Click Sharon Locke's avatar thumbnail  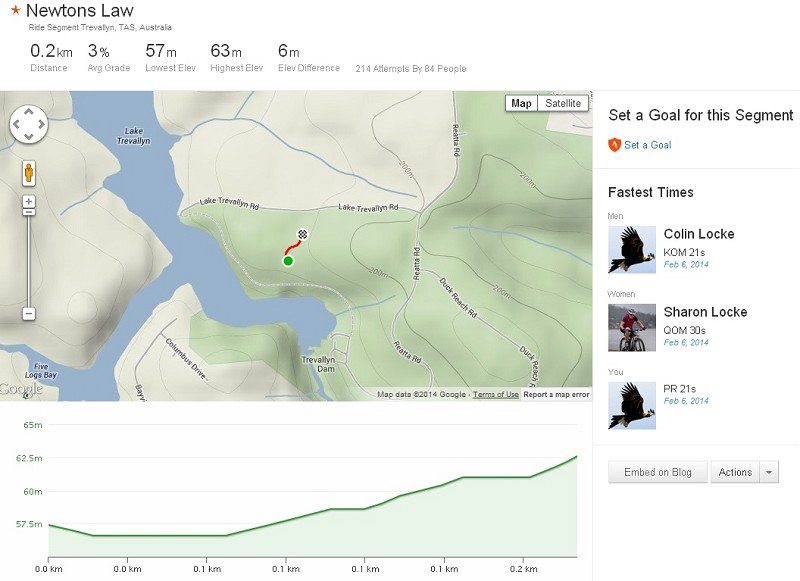tap(633, 330)
